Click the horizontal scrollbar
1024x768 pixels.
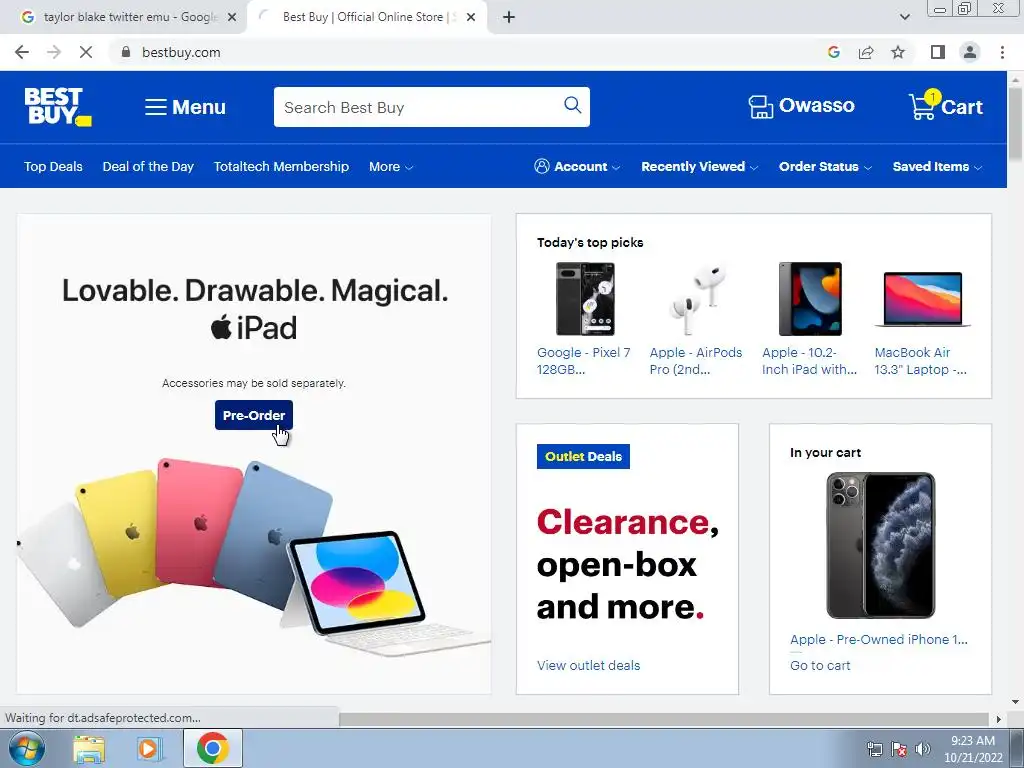[666, 718]
